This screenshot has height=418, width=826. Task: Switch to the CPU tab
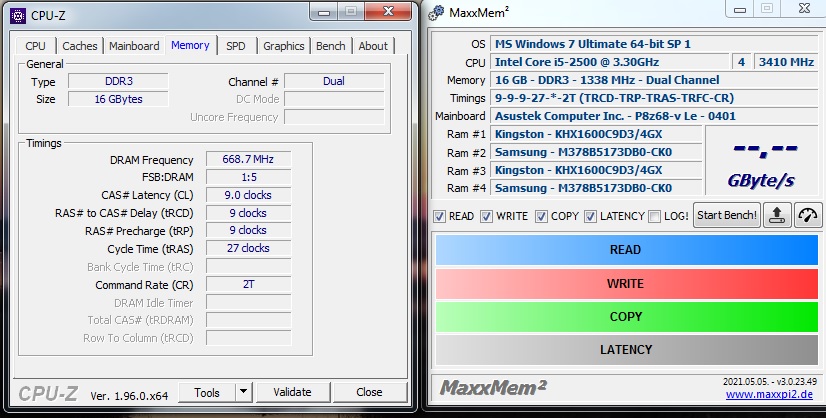click(x=35, y=46)
